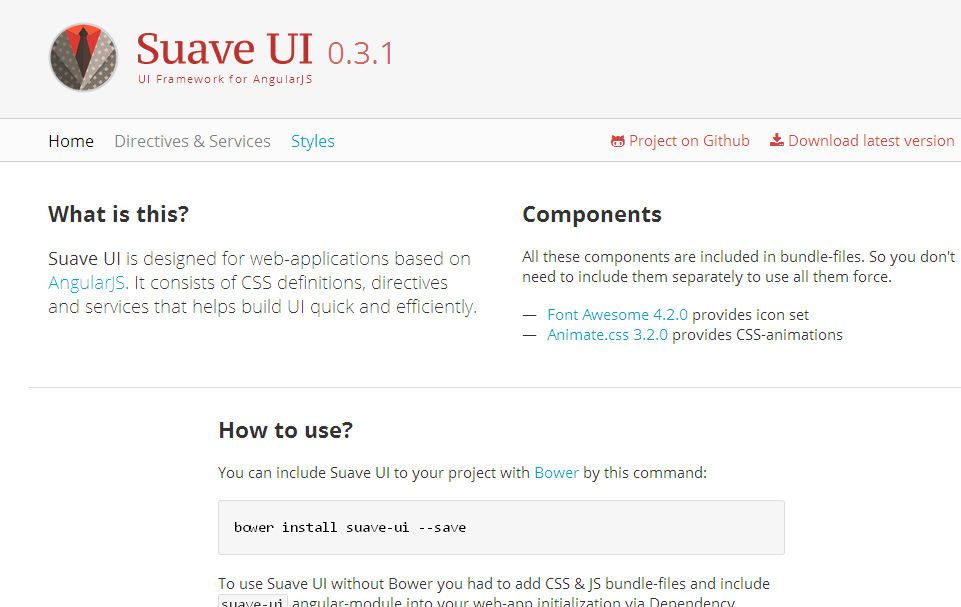Click the Suave UI necktie logo

pyautogui.click(x=83, y=57)
